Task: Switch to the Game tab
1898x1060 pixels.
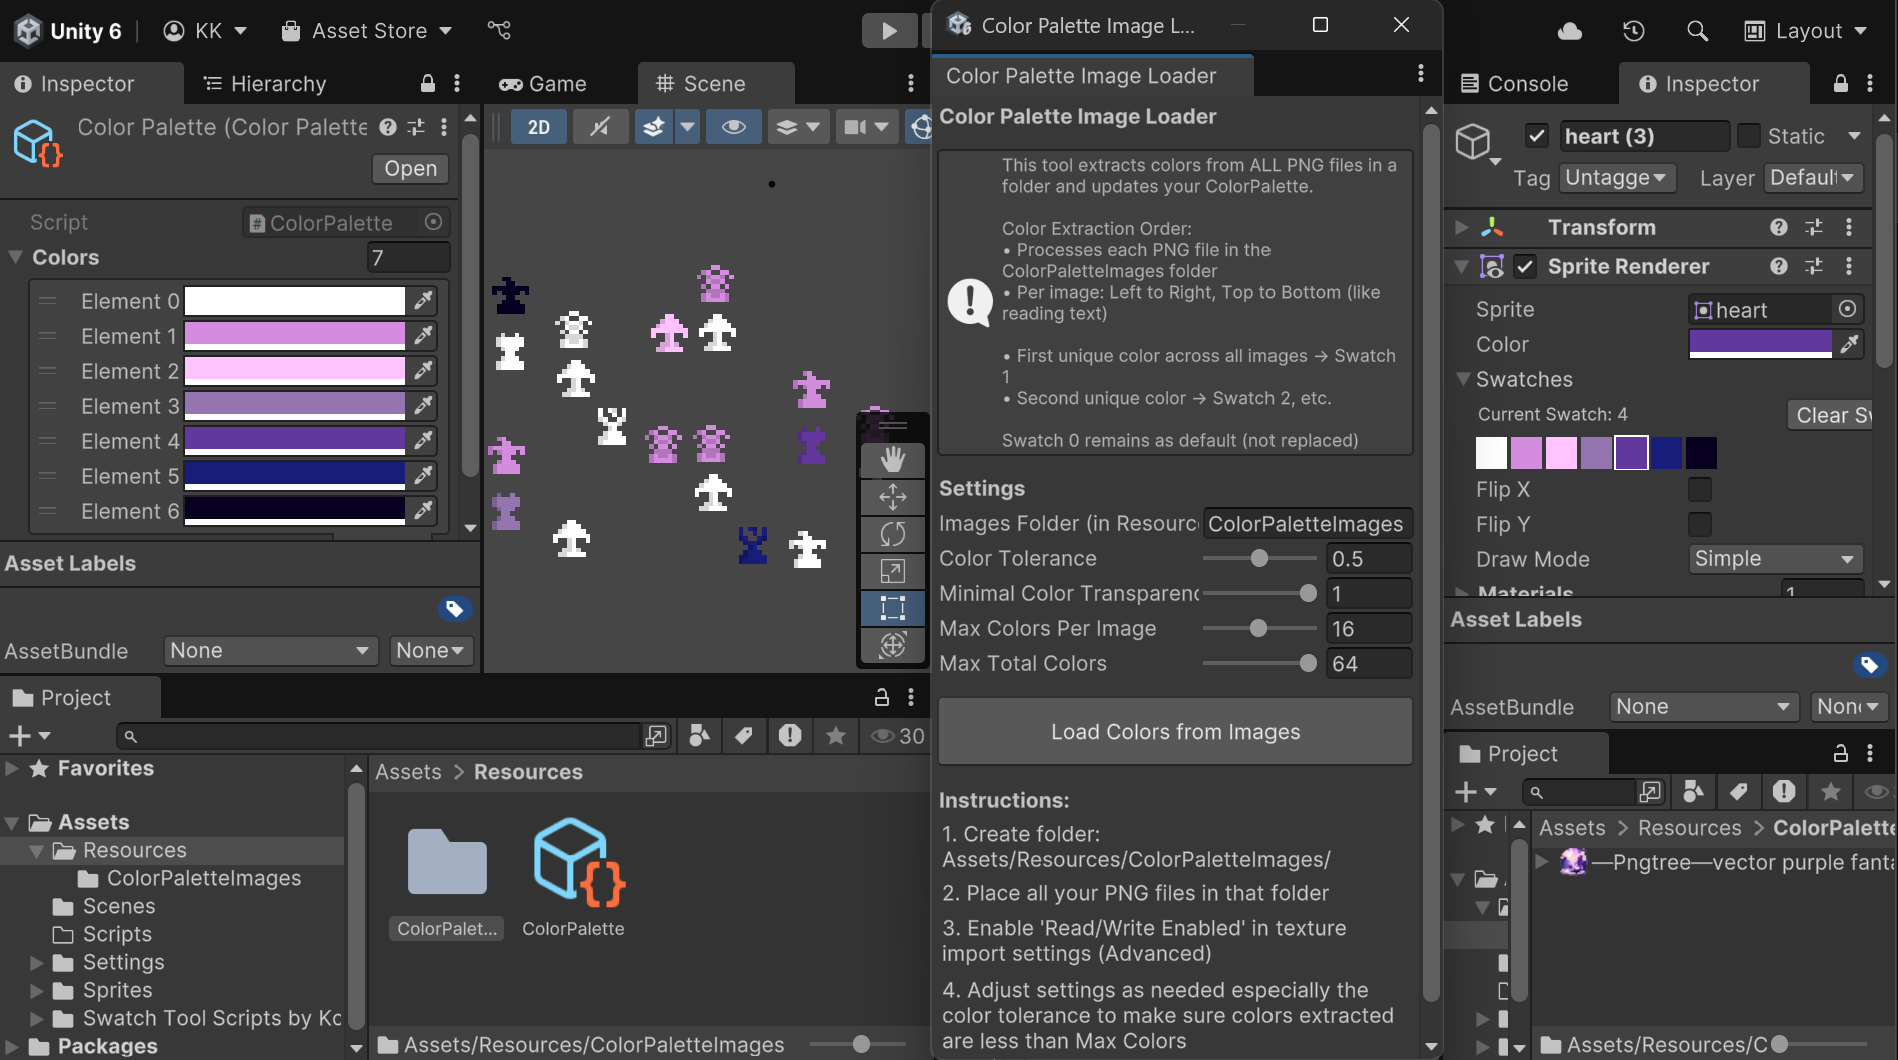Action: 543,83
